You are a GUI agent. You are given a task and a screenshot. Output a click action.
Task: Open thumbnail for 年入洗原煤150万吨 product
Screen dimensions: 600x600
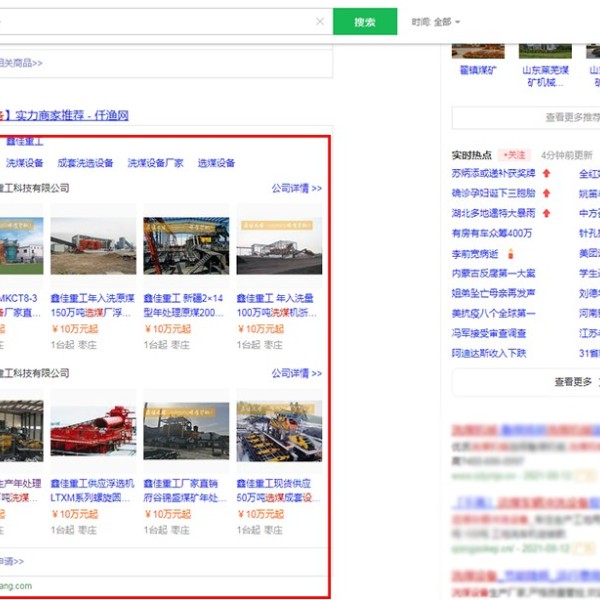(93, 246)
